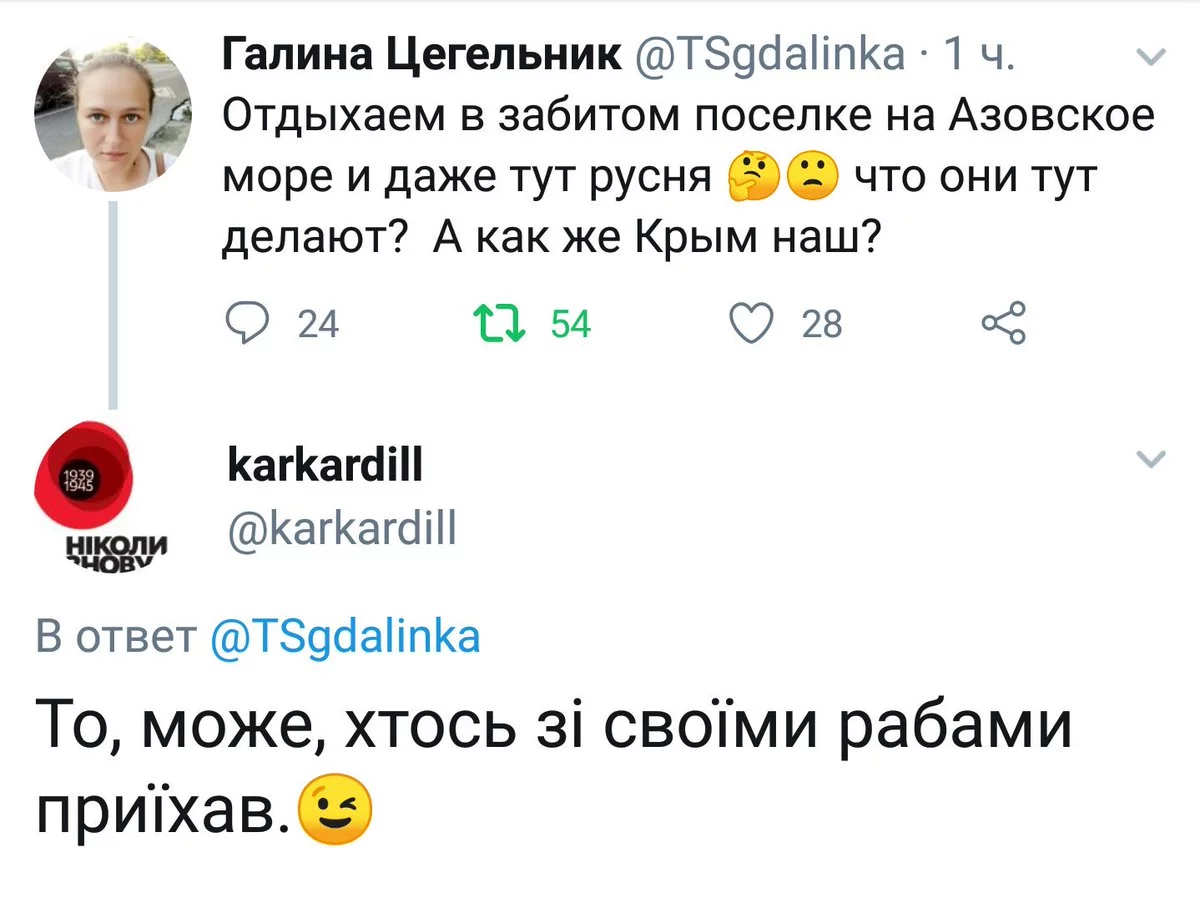Click the like count 28
Viewport: 1200px width, 913px height.
[x=822, y=324]
